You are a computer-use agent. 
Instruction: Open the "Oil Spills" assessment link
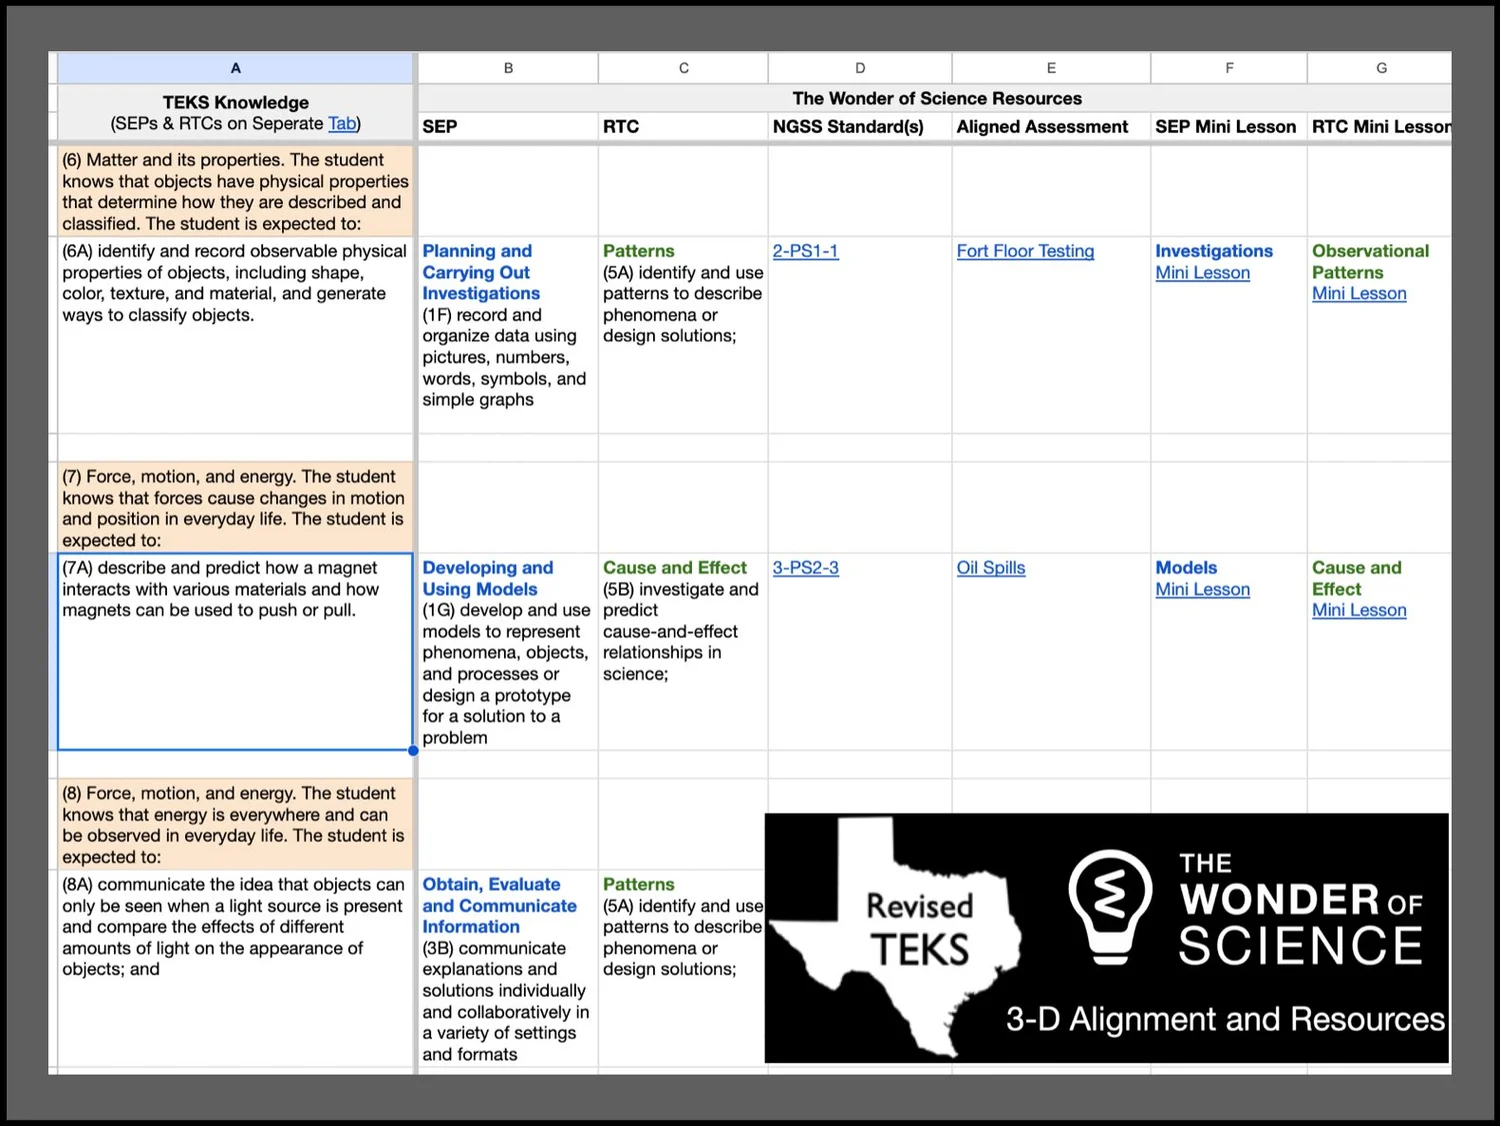990,567
